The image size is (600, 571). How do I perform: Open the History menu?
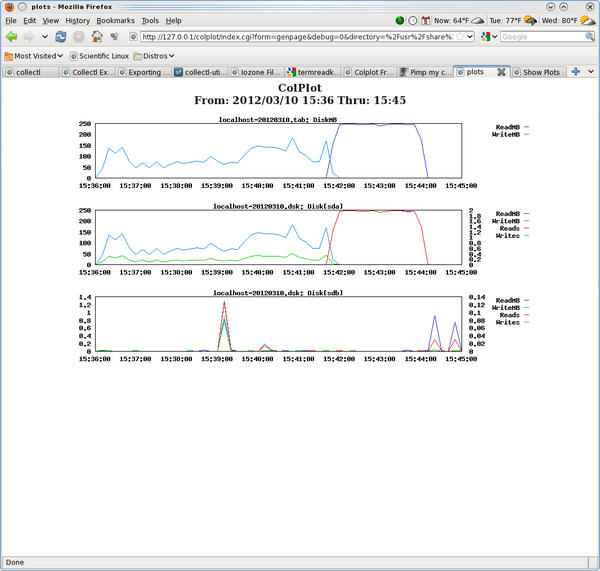point(77,21)
